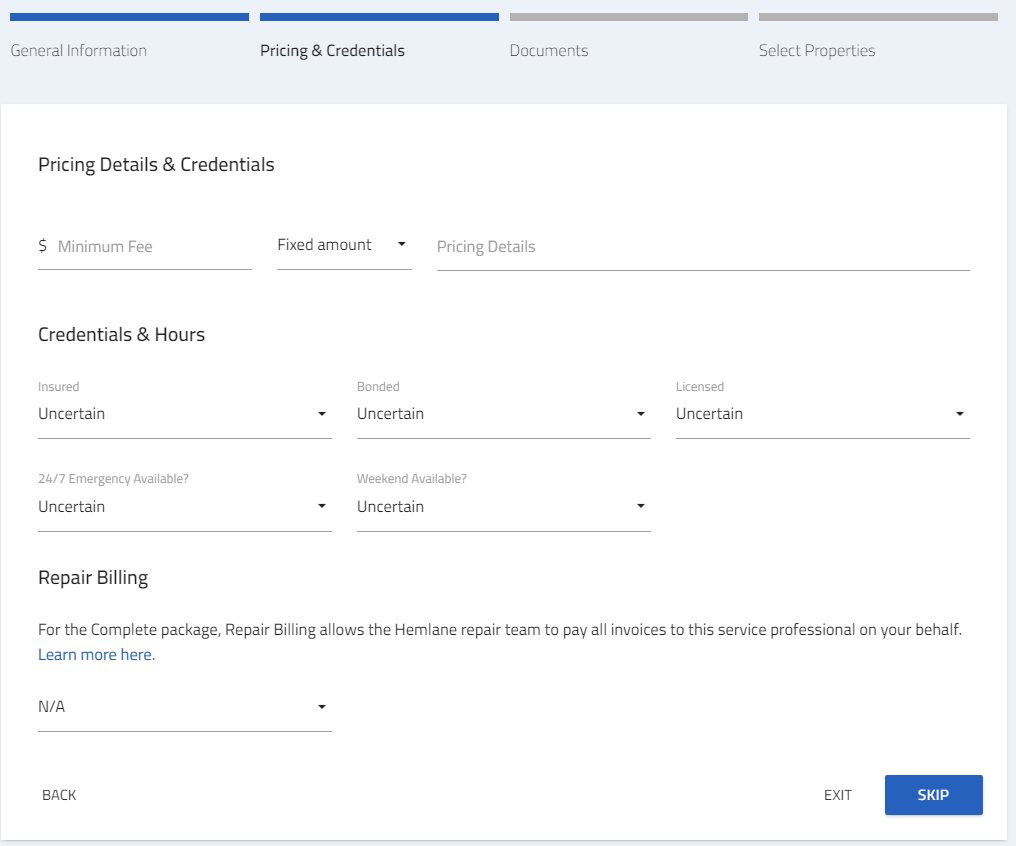Image resolution: width=1016 pixels, height=846 pixels.
Task: Click the Repair Billing heading
Action: 93,578
